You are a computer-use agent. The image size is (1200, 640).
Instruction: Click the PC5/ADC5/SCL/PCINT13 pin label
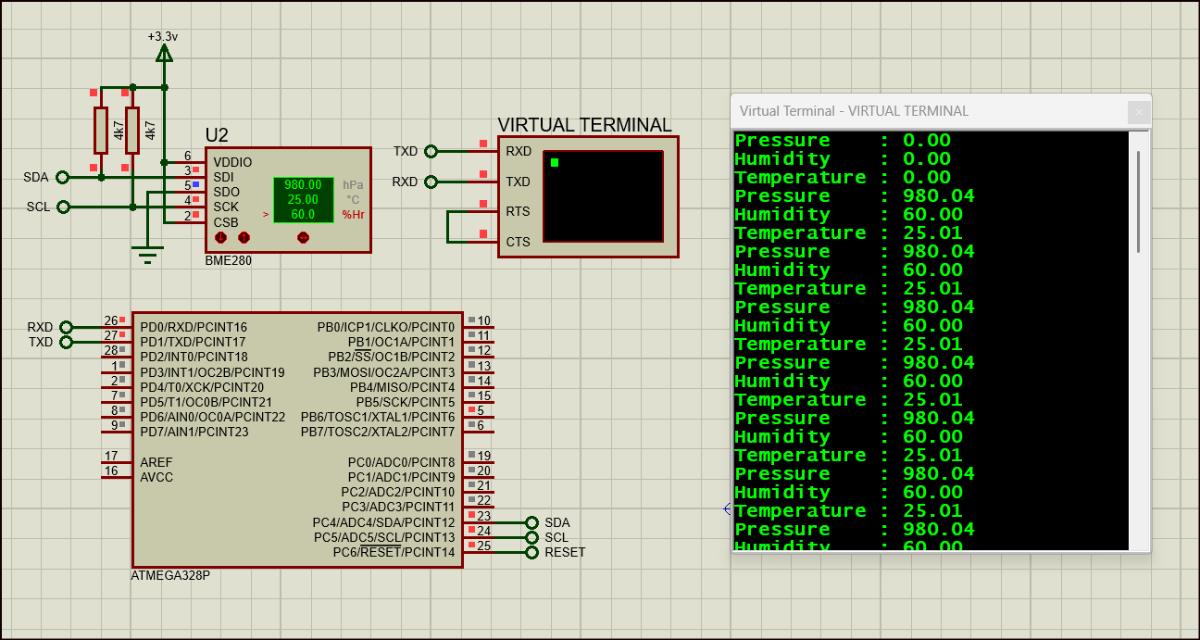[x=383, y=537]
